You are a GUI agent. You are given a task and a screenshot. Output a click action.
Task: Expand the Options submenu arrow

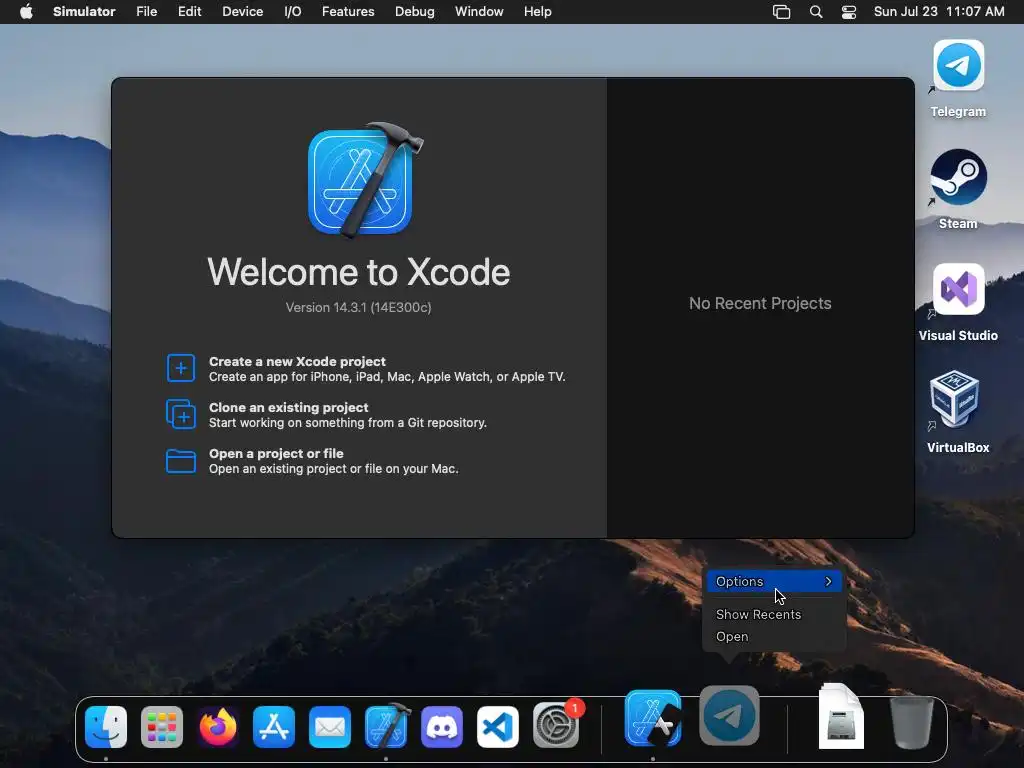(829, 581)
